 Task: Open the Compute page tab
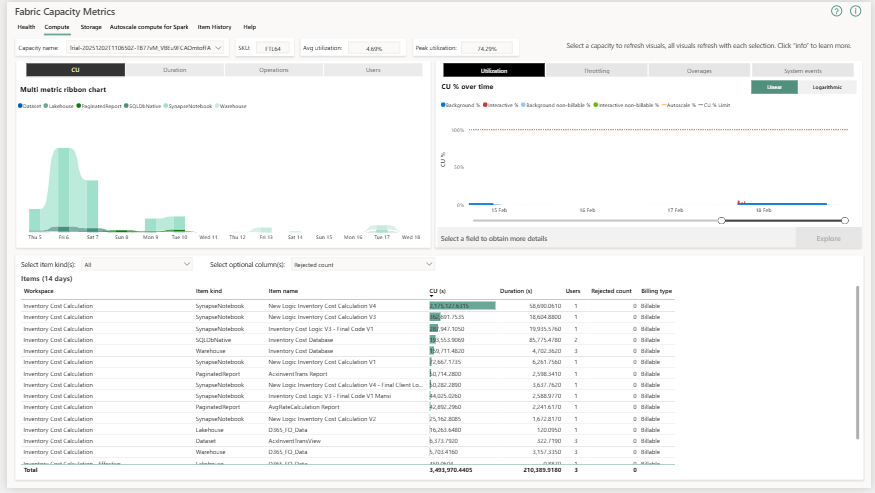57,27
